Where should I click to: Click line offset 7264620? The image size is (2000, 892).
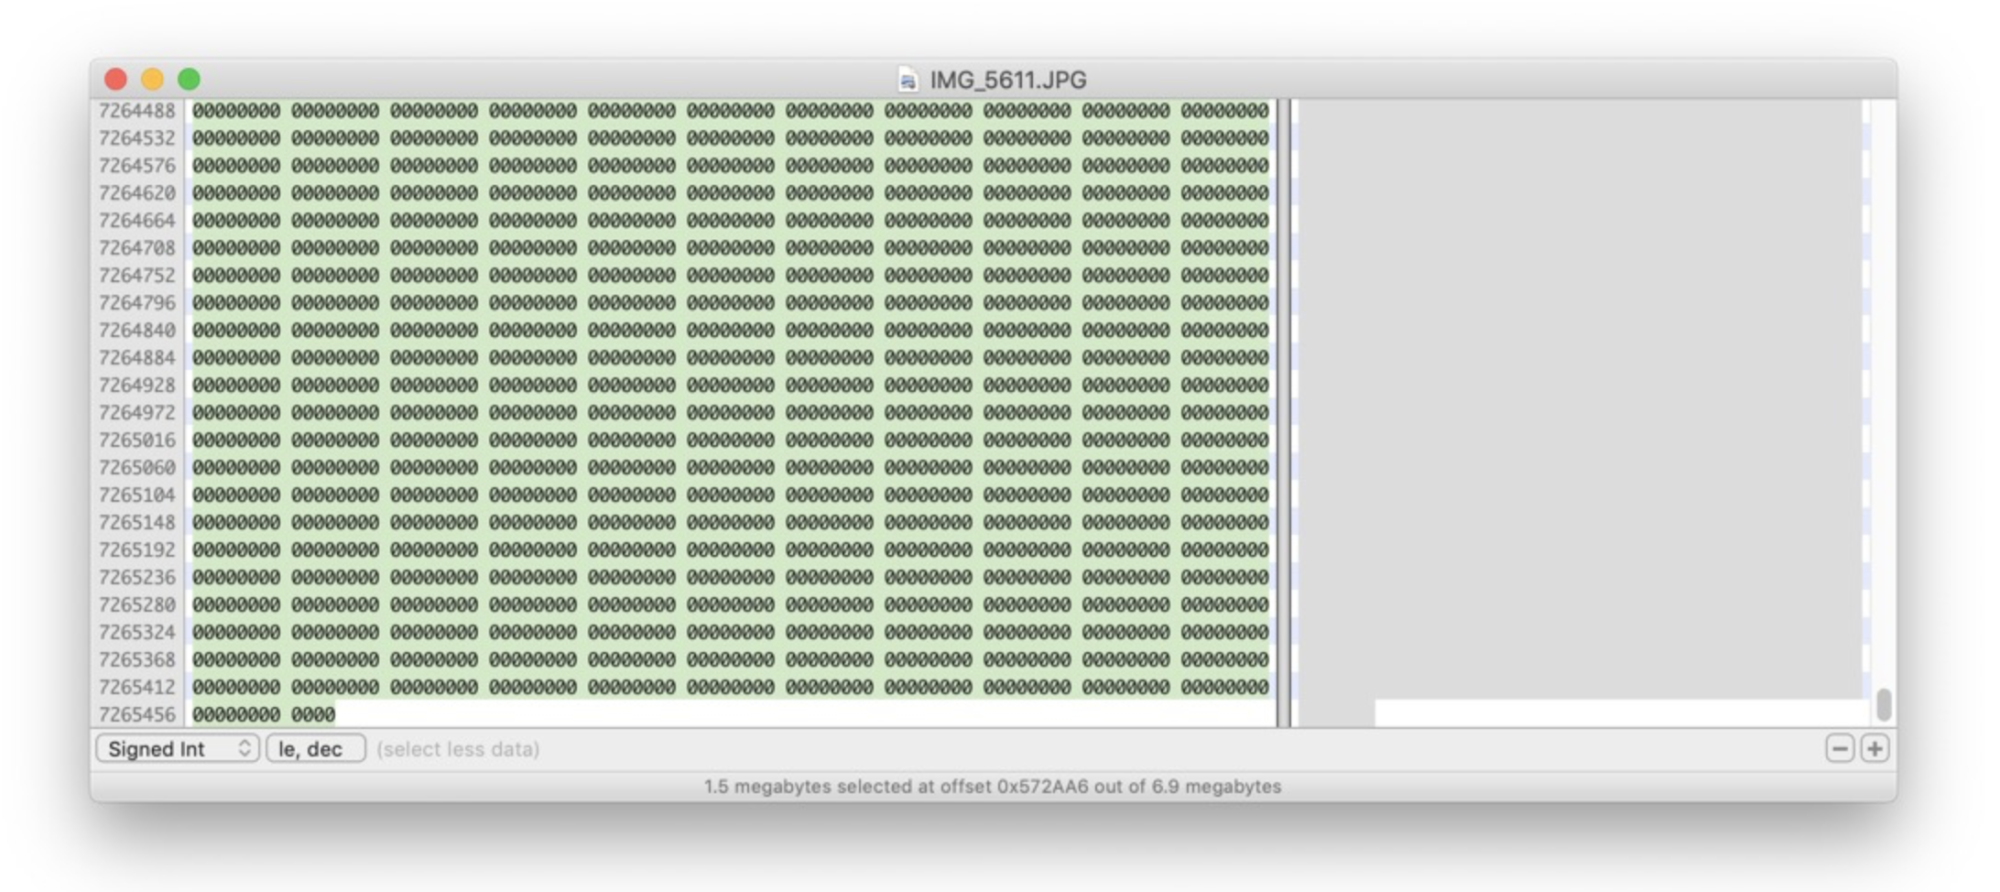coord(137,193)
